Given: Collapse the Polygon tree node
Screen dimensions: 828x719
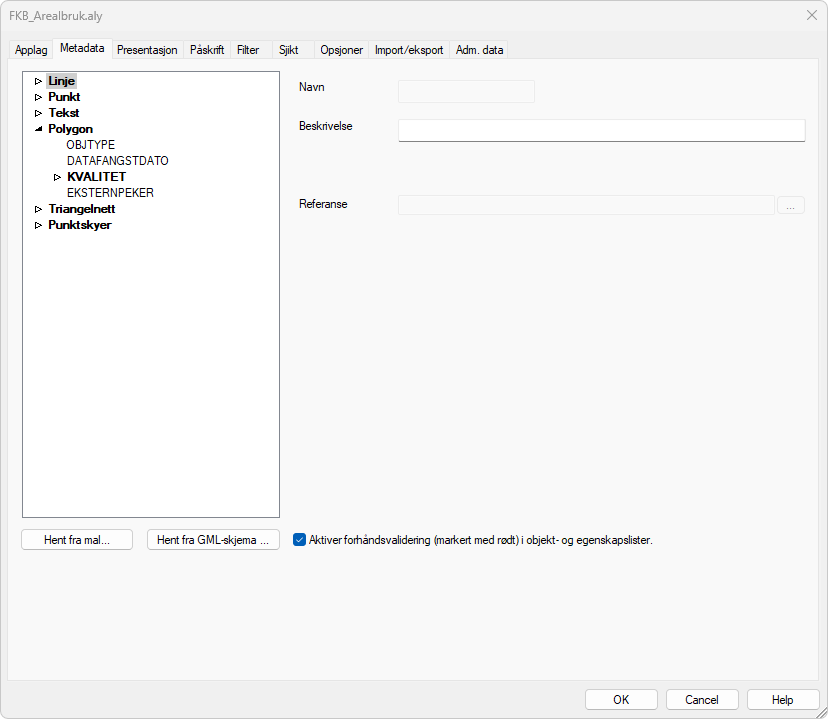Looking at the screenshot, I should 39,128.
